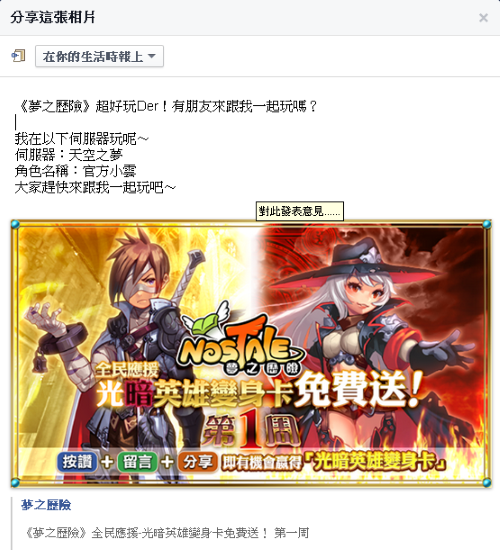
Task: Click the blue 按讚 badge in the banner
Action: click(77, 462)
